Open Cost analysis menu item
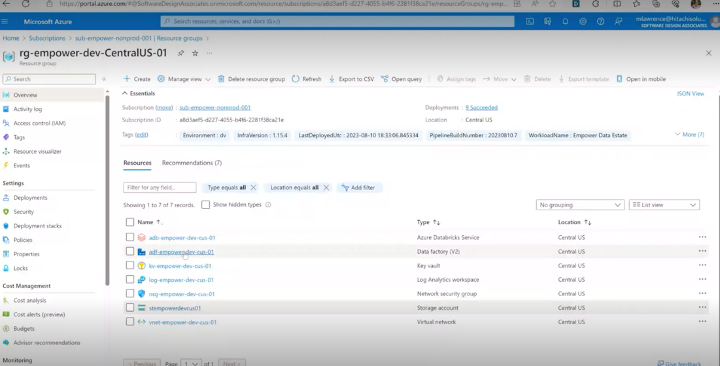The image size is (720, 366). click(30, 300)
